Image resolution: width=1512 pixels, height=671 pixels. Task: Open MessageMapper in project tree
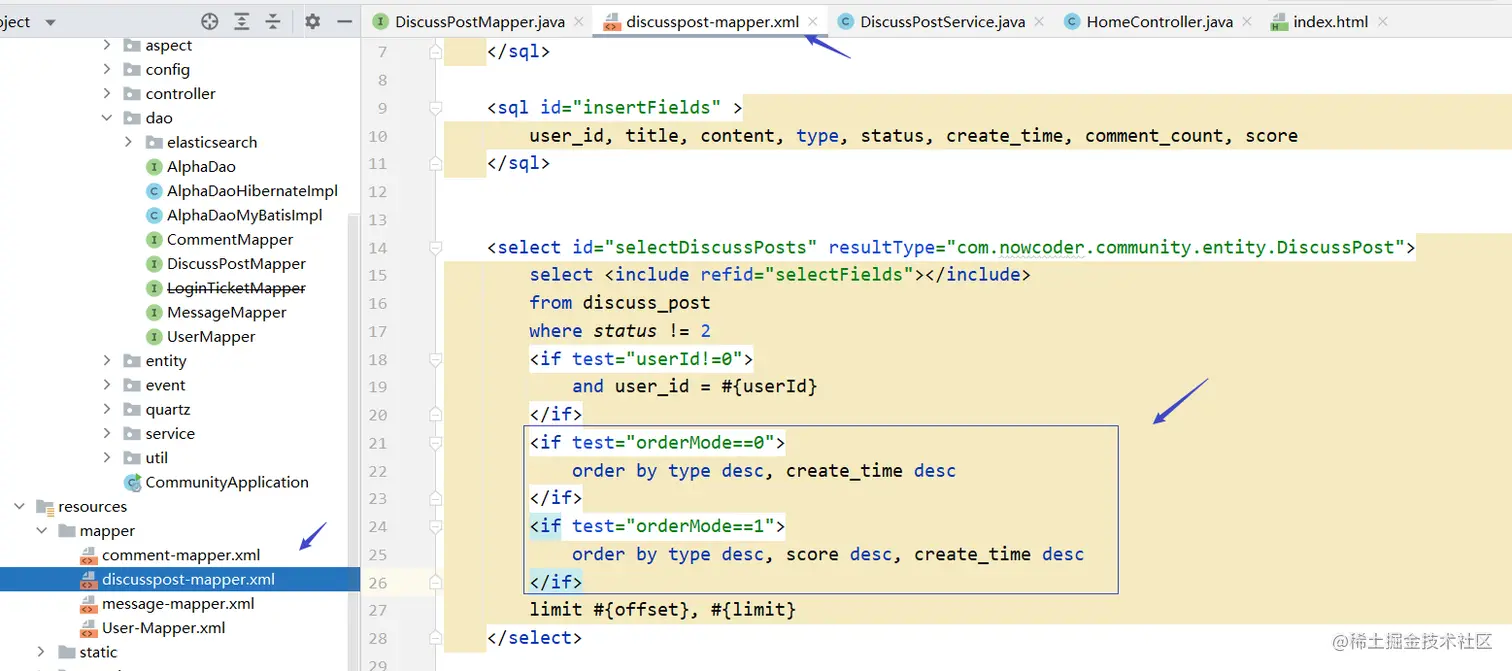tap(226, 312)
